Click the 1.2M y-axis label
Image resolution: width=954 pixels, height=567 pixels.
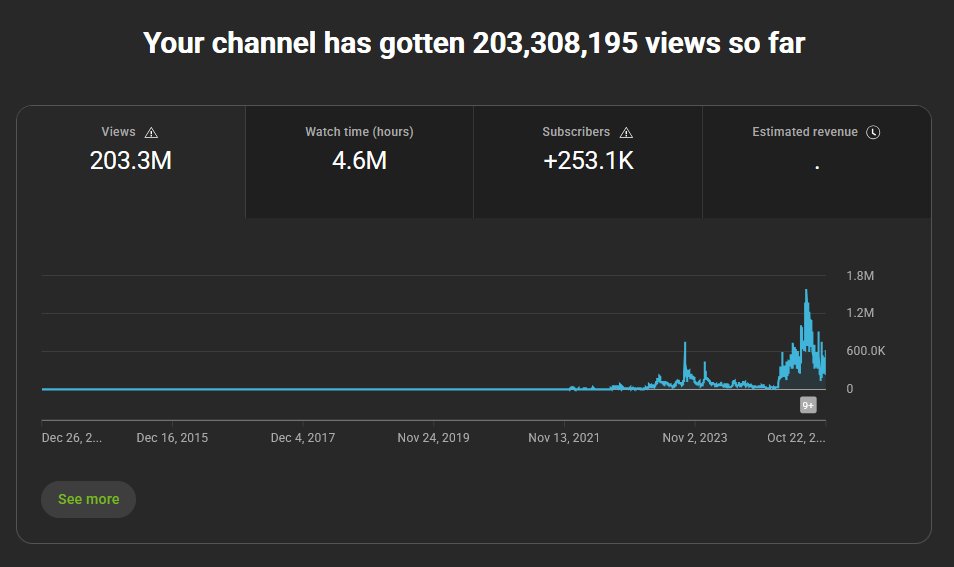point(860,313)
